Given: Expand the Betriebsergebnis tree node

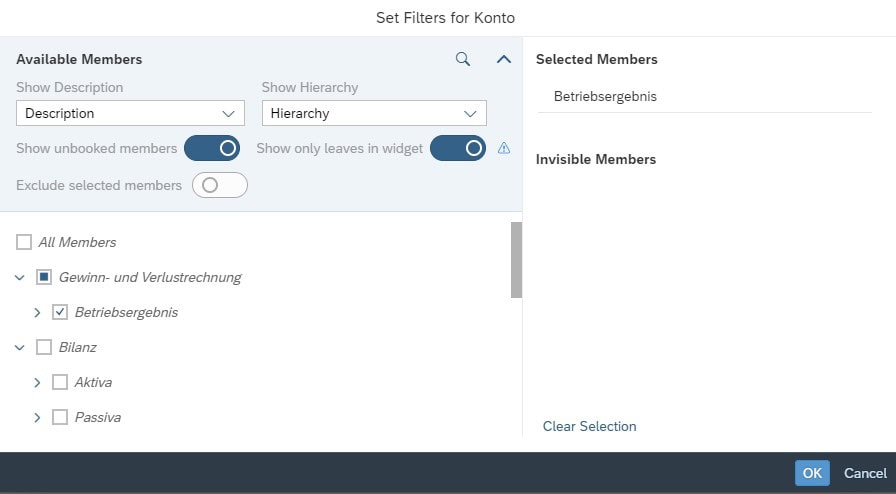Looking at the screenshot, I should click(37, 312).
